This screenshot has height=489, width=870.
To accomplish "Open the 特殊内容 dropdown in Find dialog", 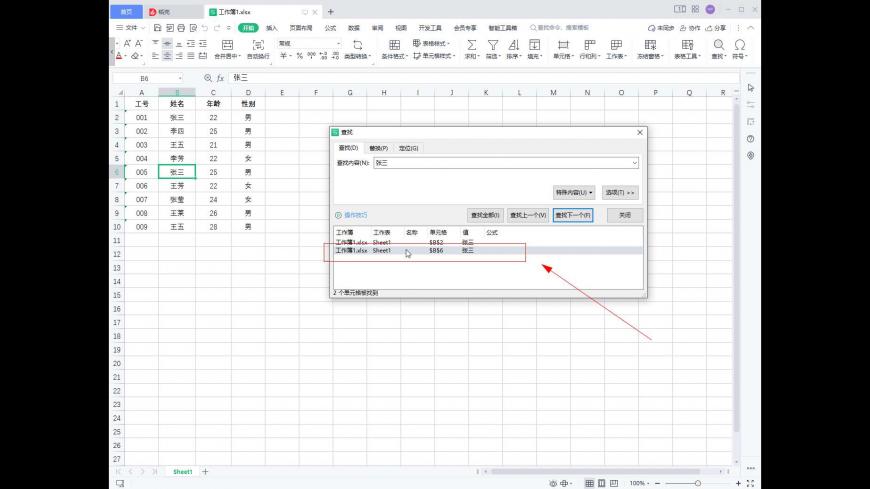I will [575, 192].
